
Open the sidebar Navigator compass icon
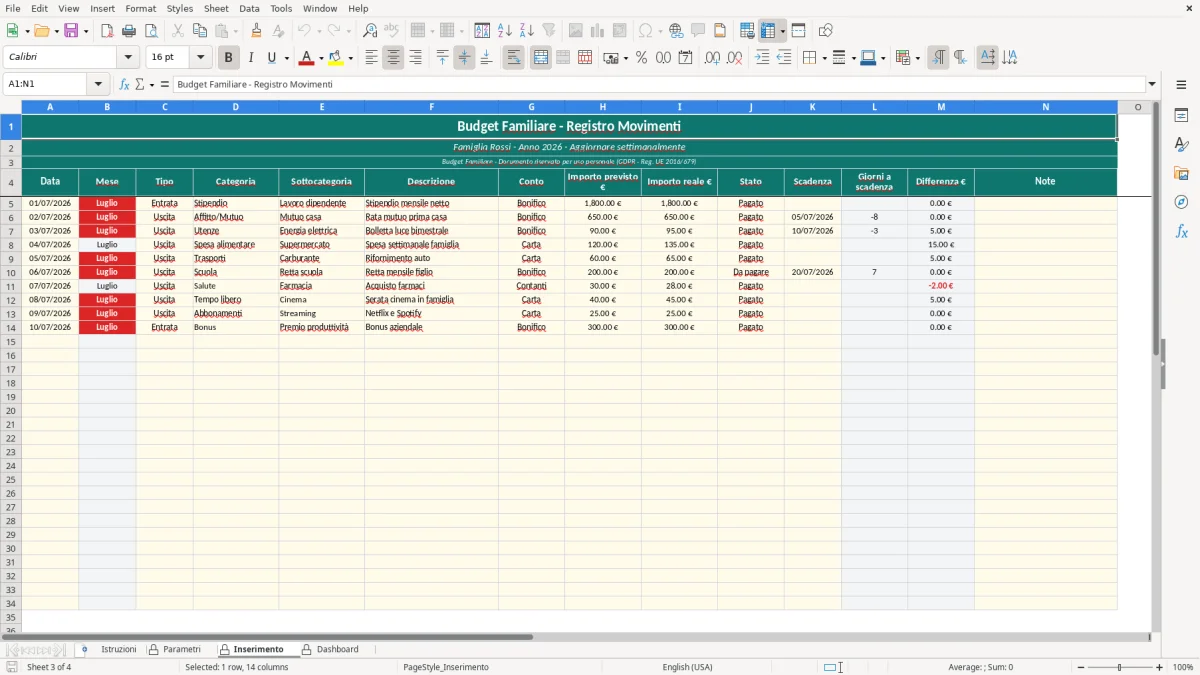coord(1181,202)
